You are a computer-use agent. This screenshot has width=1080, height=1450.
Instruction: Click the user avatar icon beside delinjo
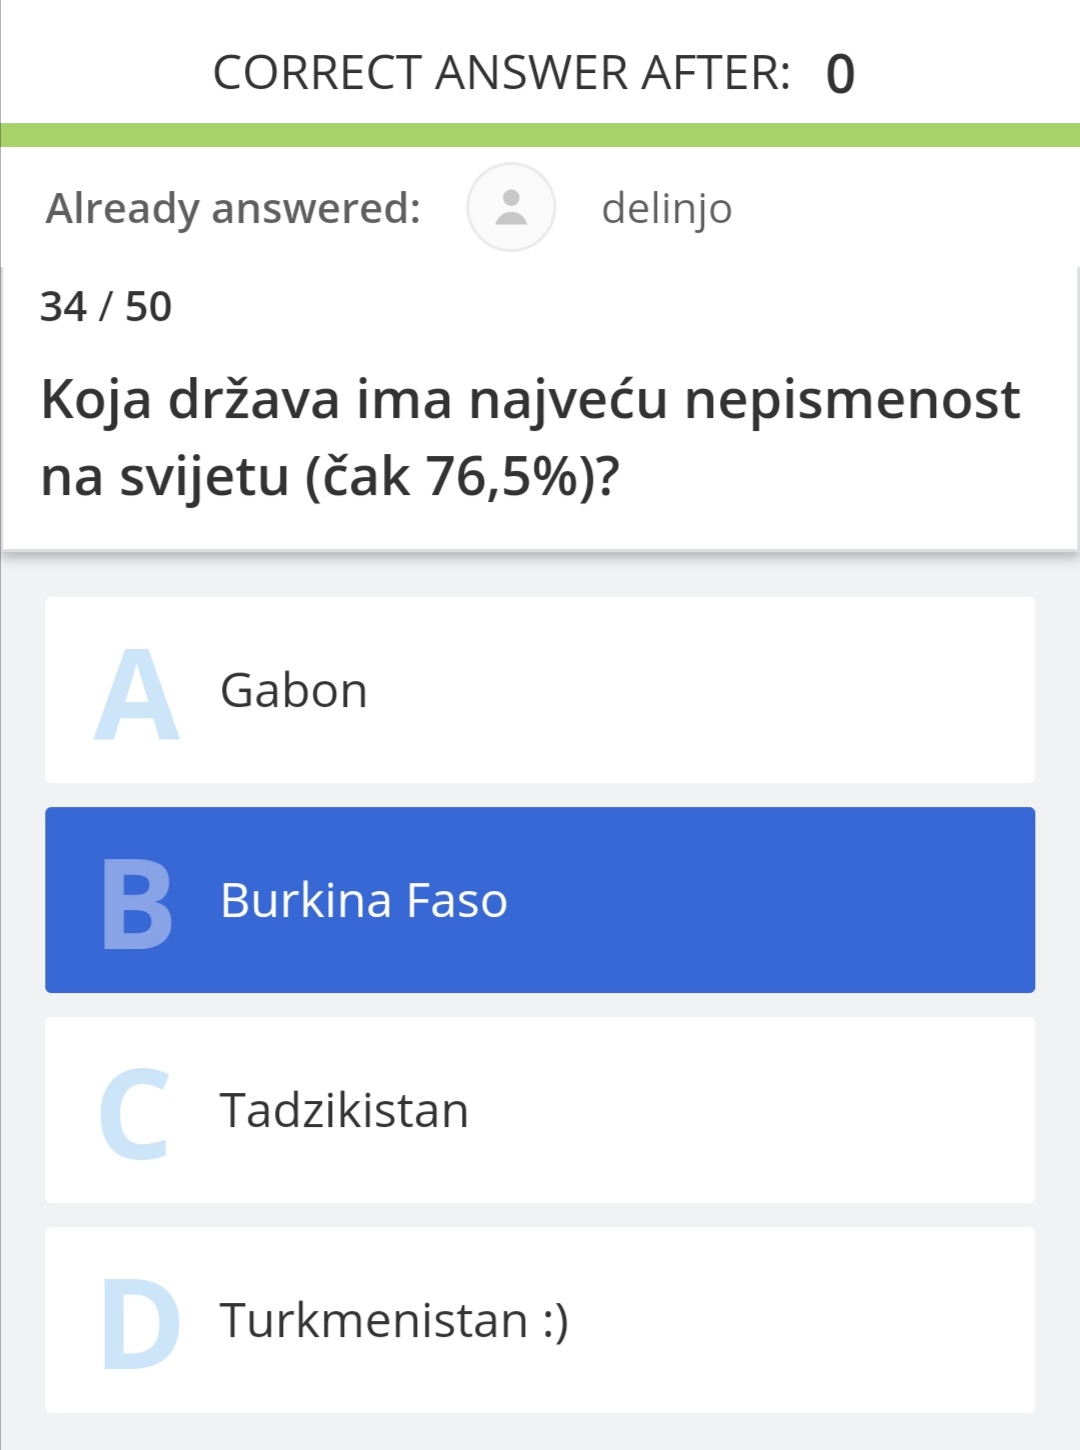(x=511, y=207)
